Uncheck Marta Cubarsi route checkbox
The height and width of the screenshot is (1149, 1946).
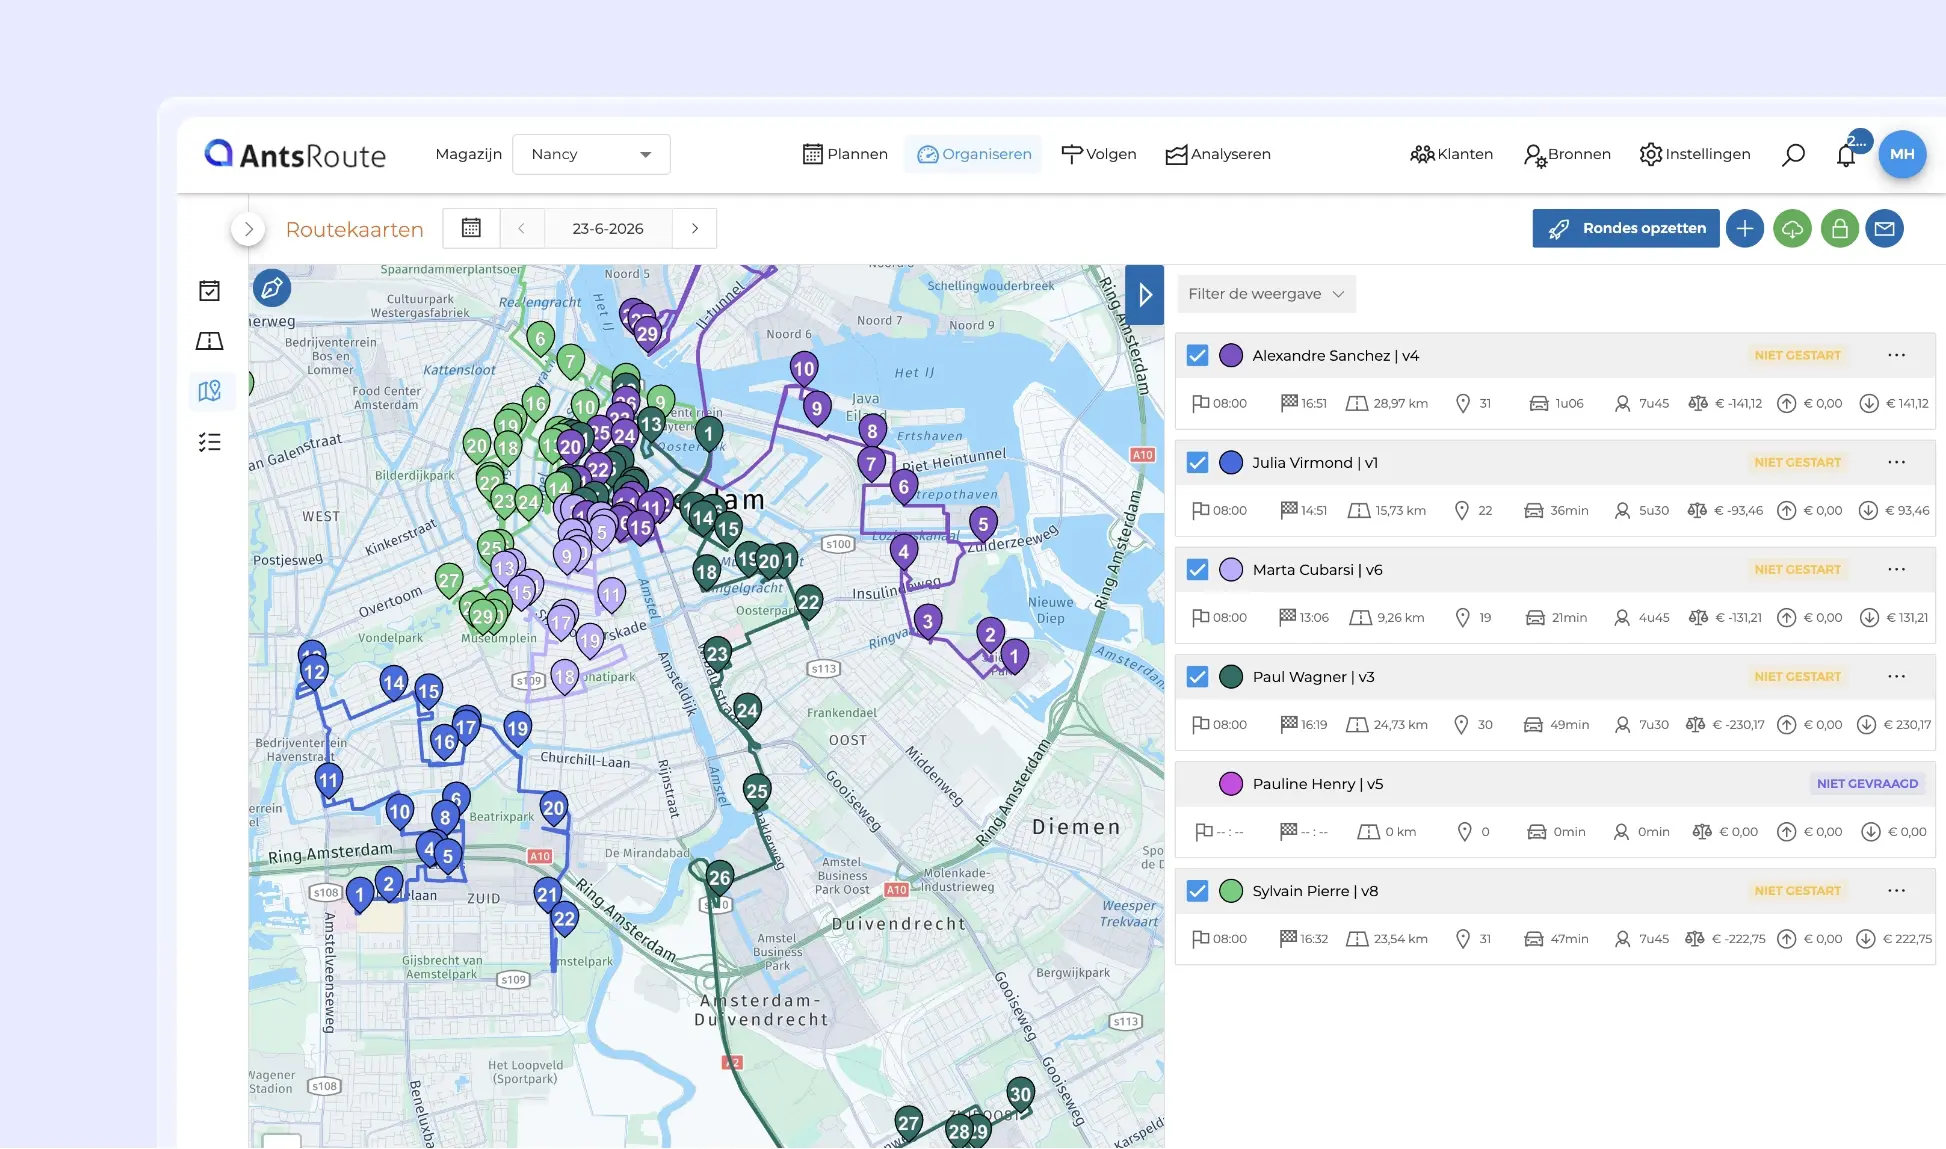tap(1197, 569)
